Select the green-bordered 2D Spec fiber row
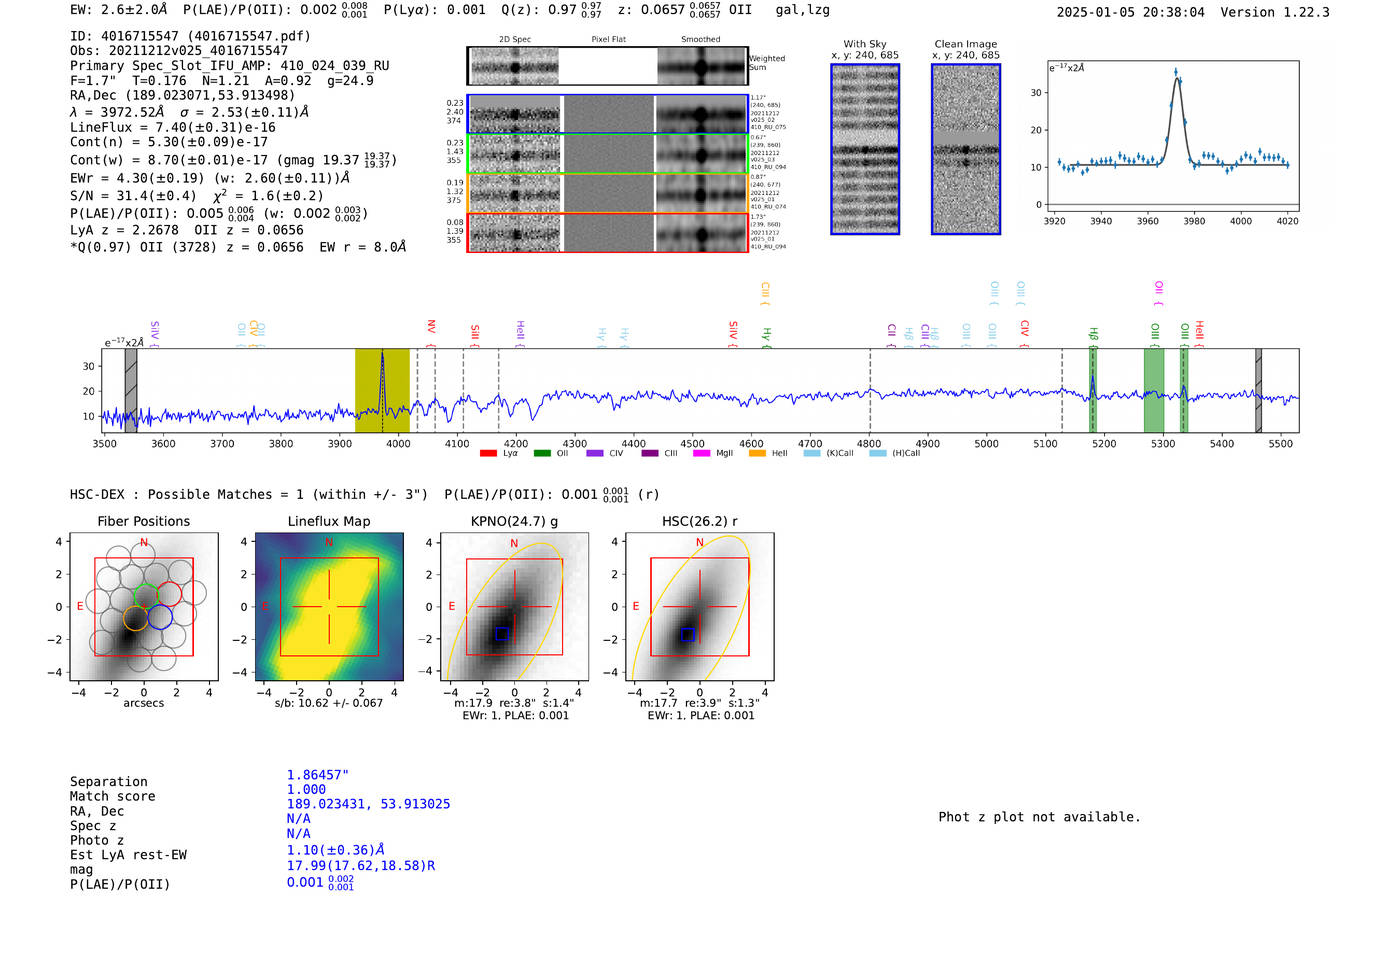Image resolution: width=1400 pixels, height=953 pixels. point(607,154)
